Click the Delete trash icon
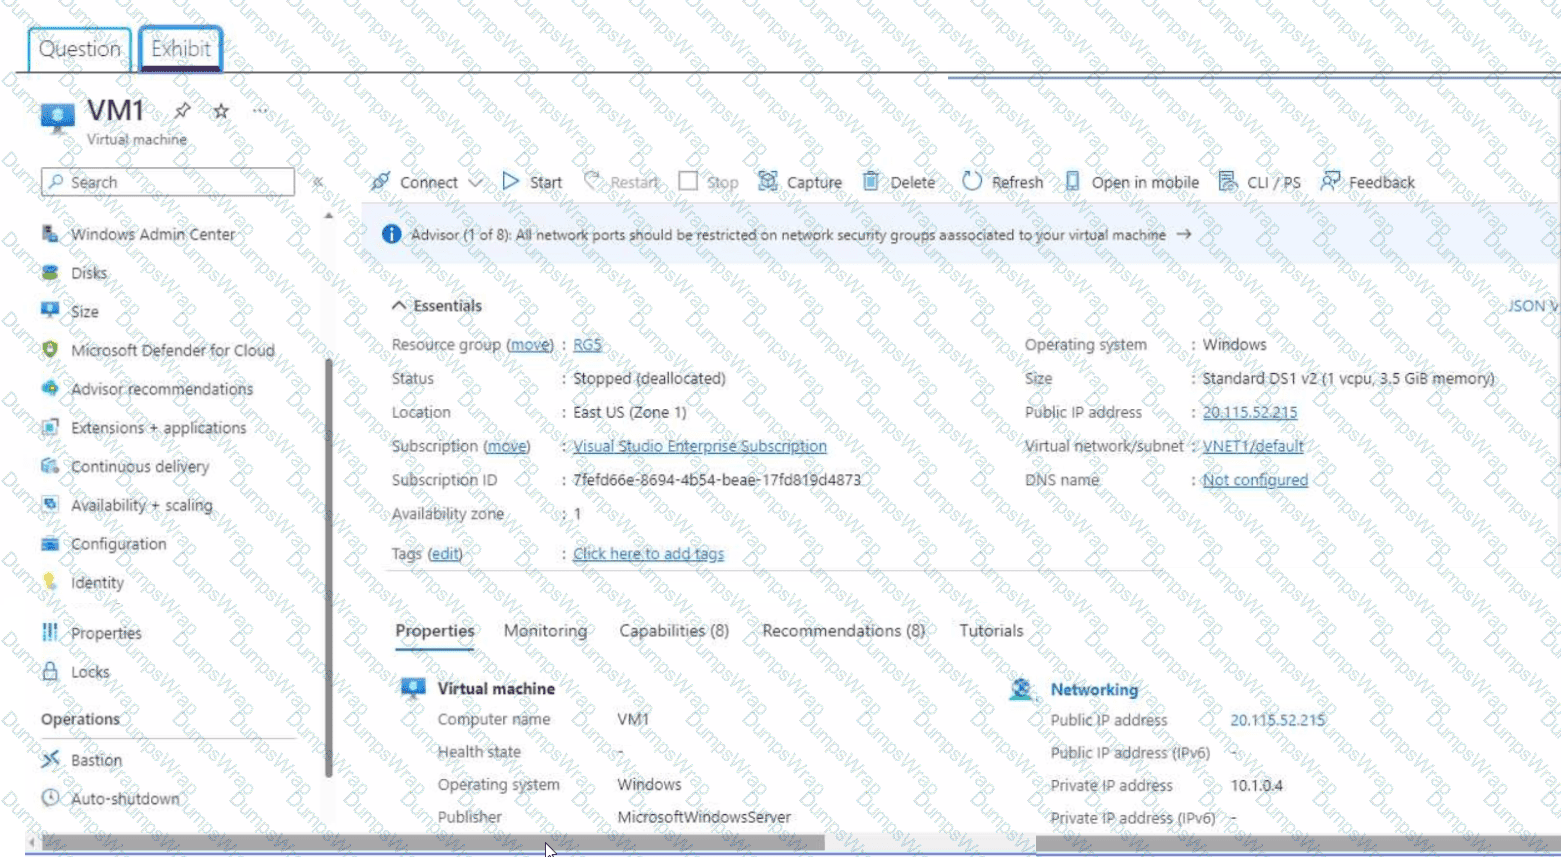This screenshot has height=857, width=1561. pyautogui.click(x=871, y=181)
